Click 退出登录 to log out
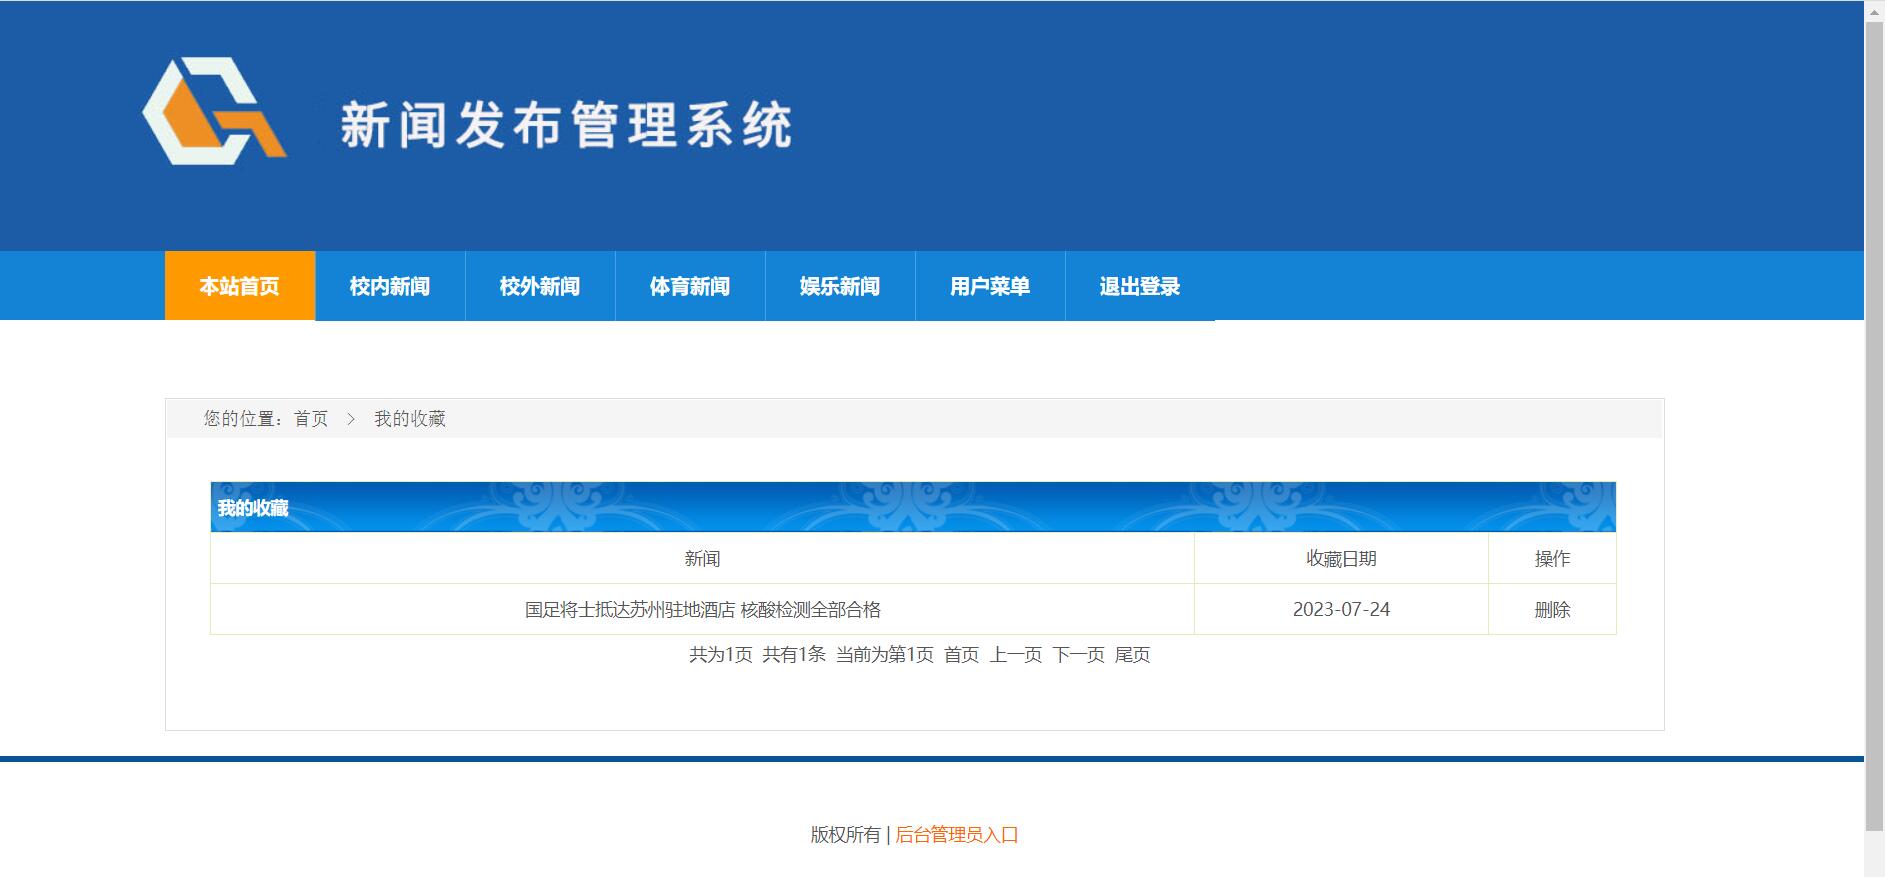This screenshot has width=1885, height=877. 1140,286
